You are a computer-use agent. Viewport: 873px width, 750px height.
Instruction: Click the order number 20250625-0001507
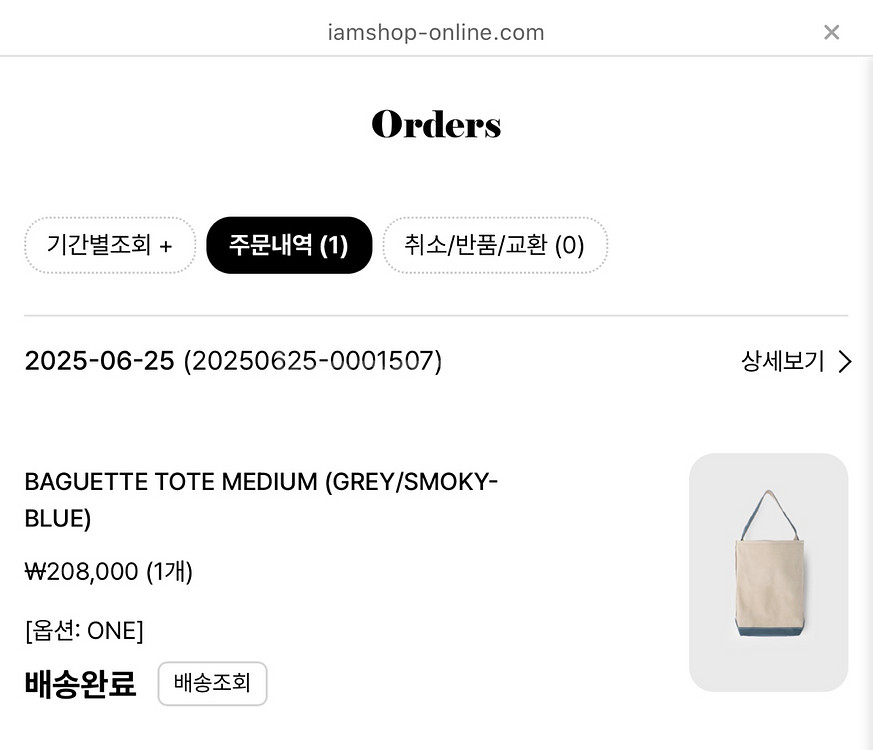(x=313, y=361)
